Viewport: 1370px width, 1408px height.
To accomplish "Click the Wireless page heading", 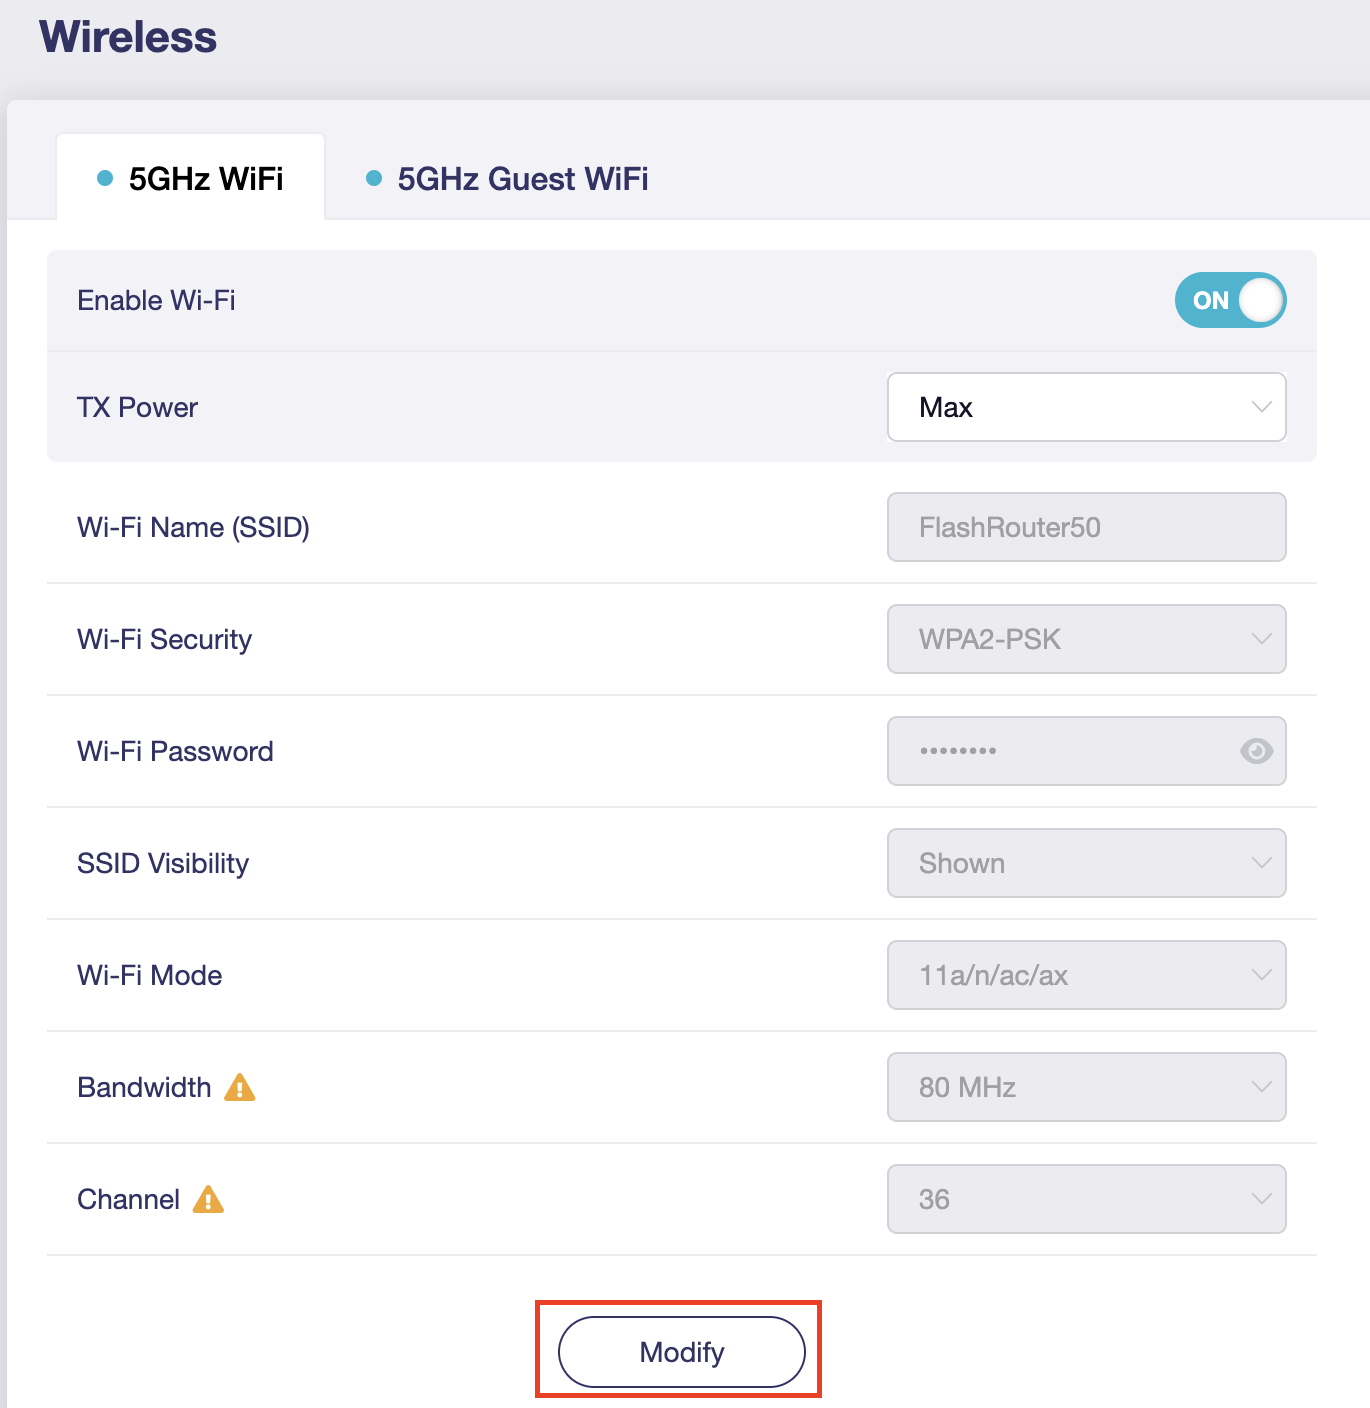I will click(128, 37).
